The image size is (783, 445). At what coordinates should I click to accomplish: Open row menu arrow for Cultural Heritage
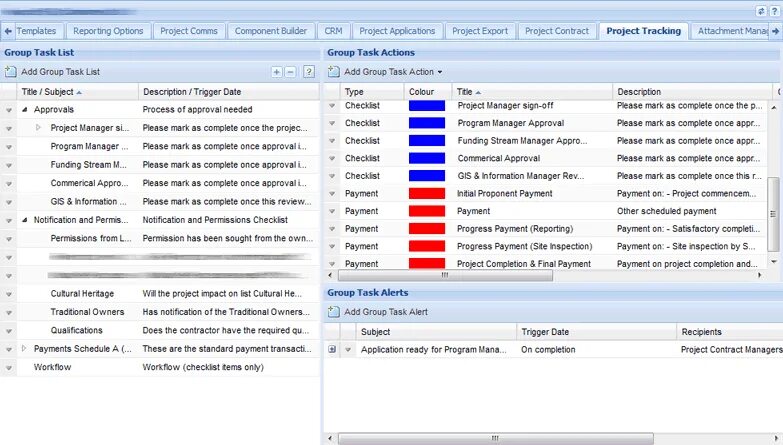pyautogui.click(x=8, y=294)
